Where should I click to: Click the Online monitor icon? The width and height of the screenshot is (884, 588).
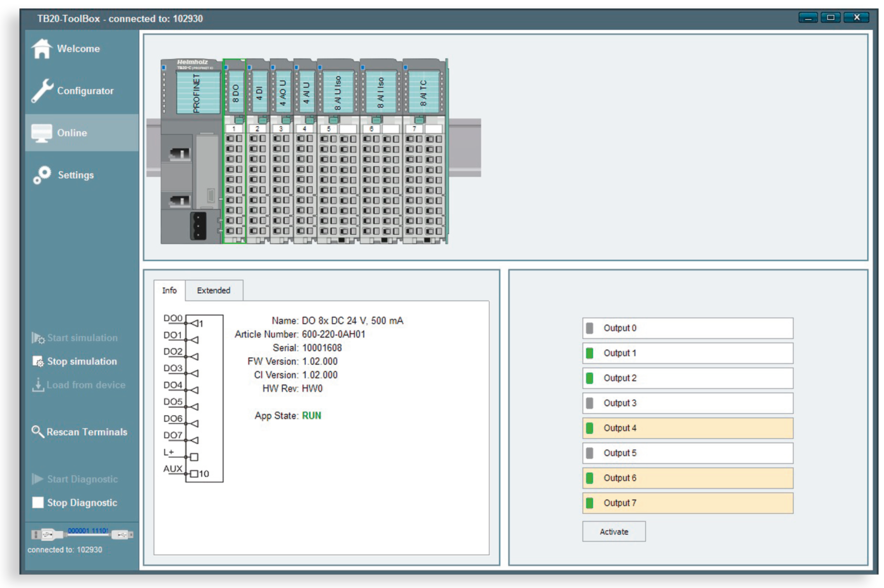tap(42, 133)
